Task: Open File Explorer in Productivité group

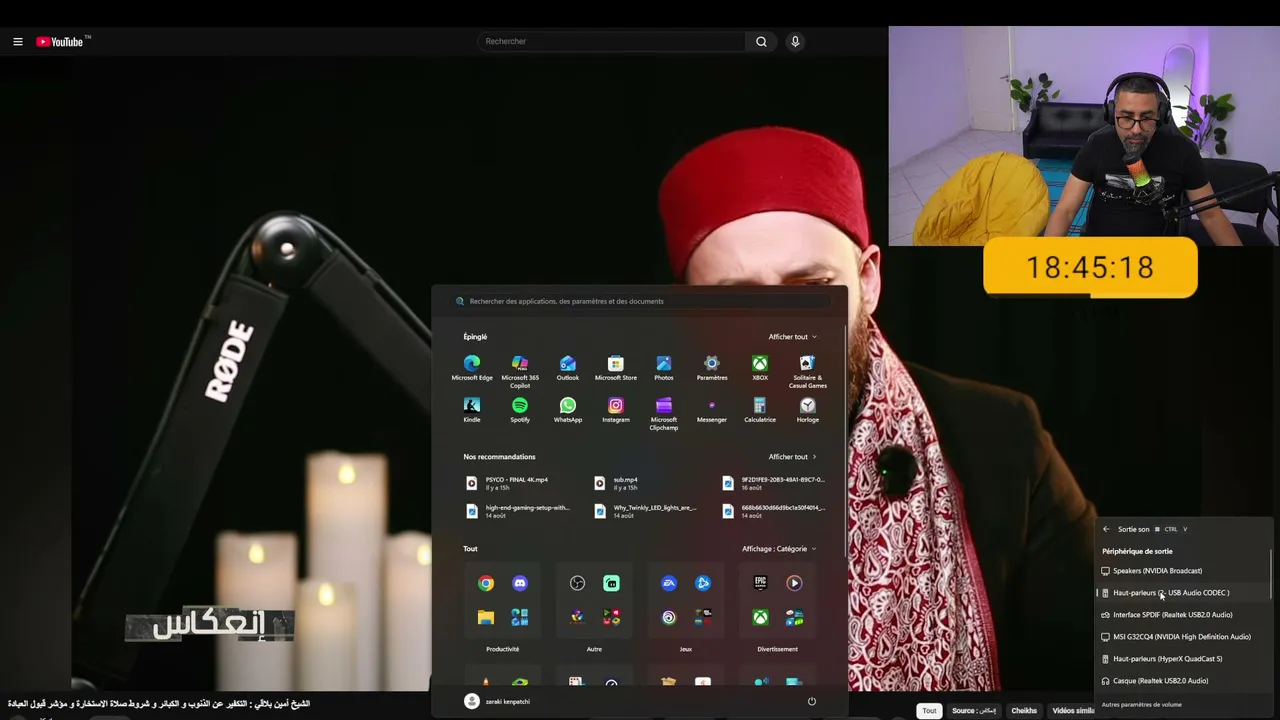Action: [486, 617]
